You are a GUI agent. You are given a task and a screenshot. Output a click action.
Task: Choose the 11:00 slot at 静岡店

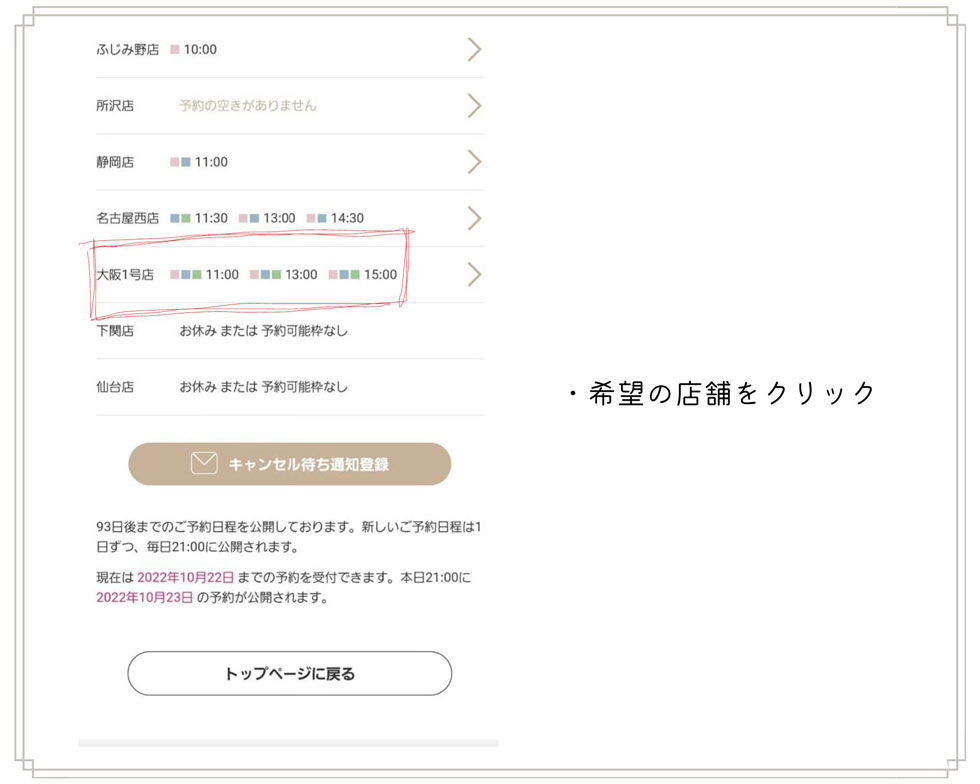click(x=210, y=162)
